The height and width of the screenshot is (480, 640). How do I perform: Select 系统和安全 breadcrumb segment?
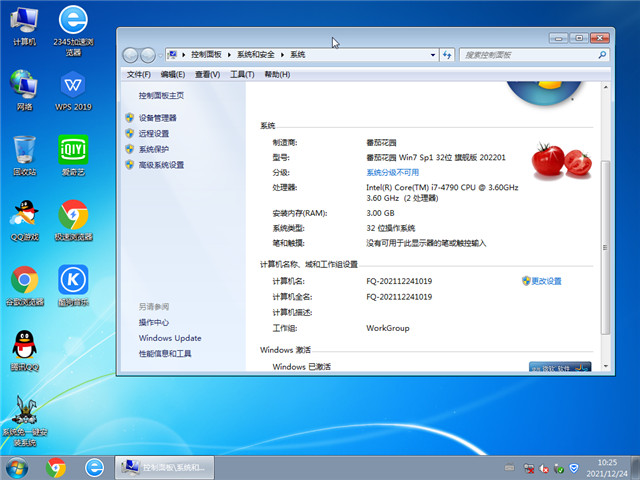[256, 55]
